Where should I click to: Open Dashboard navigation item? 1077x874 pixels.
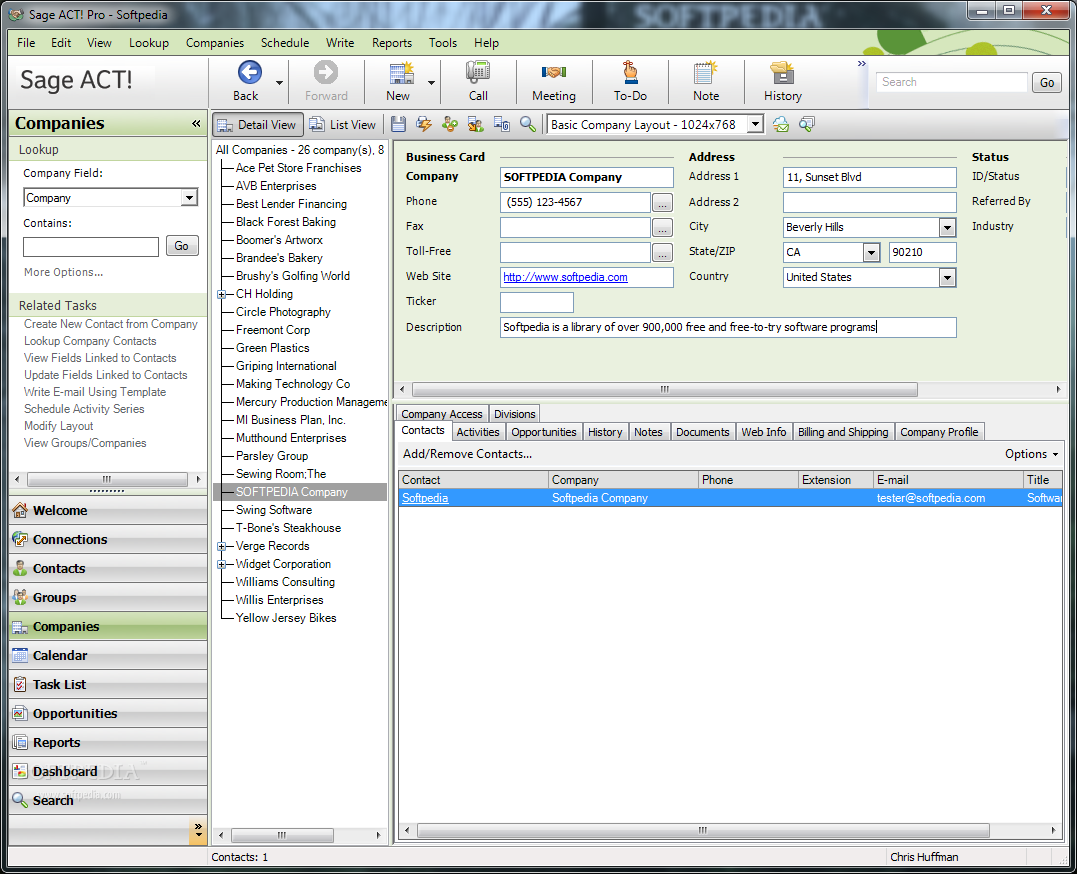point(108,772)
